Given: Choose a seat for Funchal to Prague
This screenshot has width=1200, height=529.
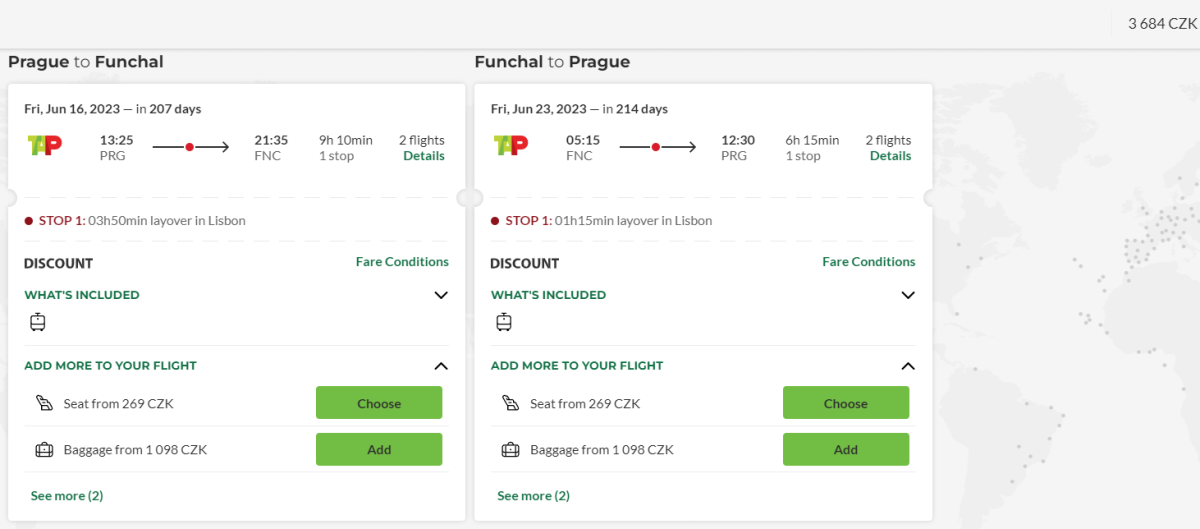Looking at the screenshot, I should point(845,404).
